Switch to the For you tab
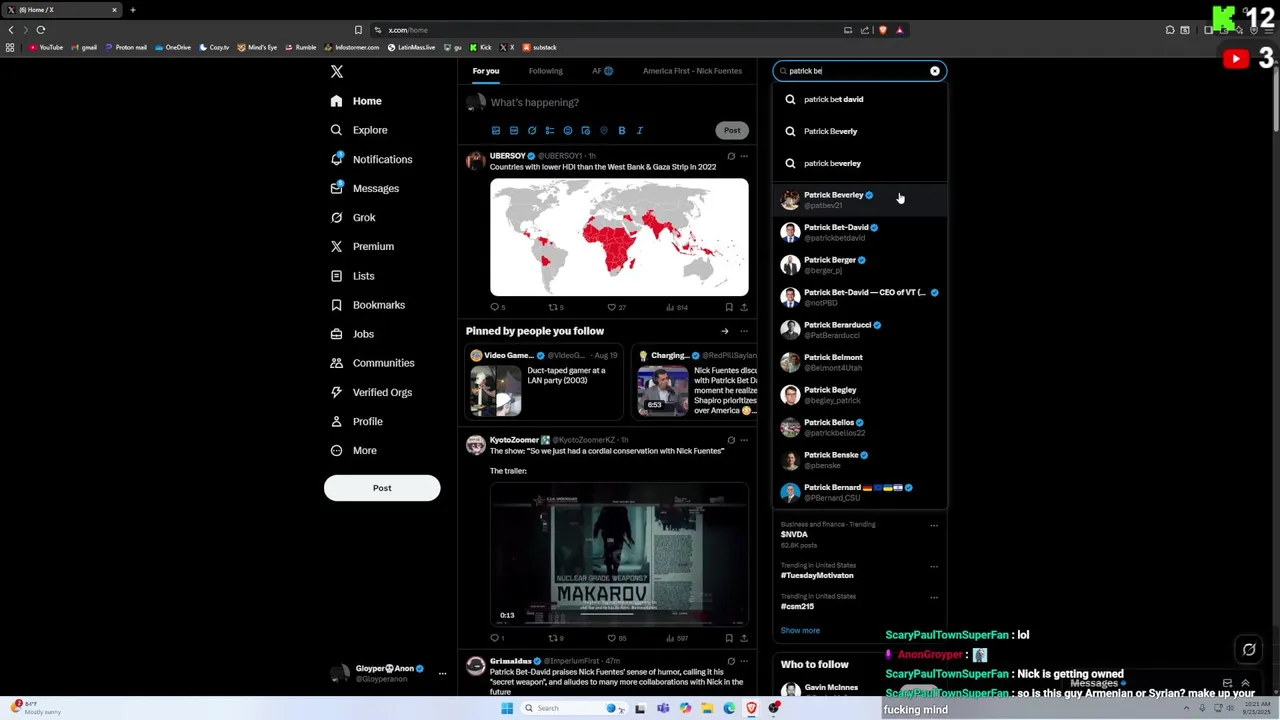Viewport: 1280px width, 720px height. [486, 71]
